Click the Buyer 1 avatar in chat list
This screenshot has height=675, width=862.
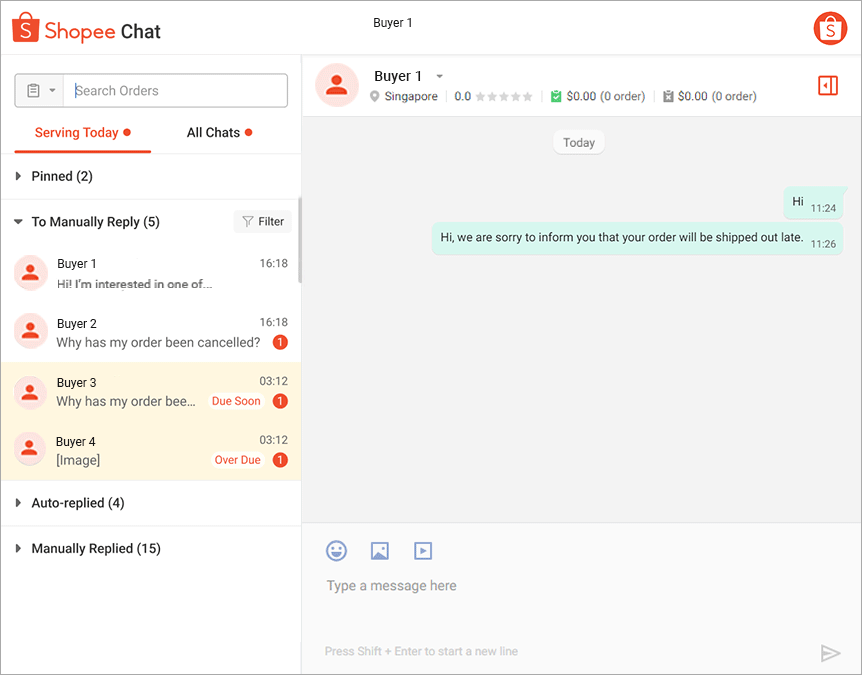coord(30,273)
